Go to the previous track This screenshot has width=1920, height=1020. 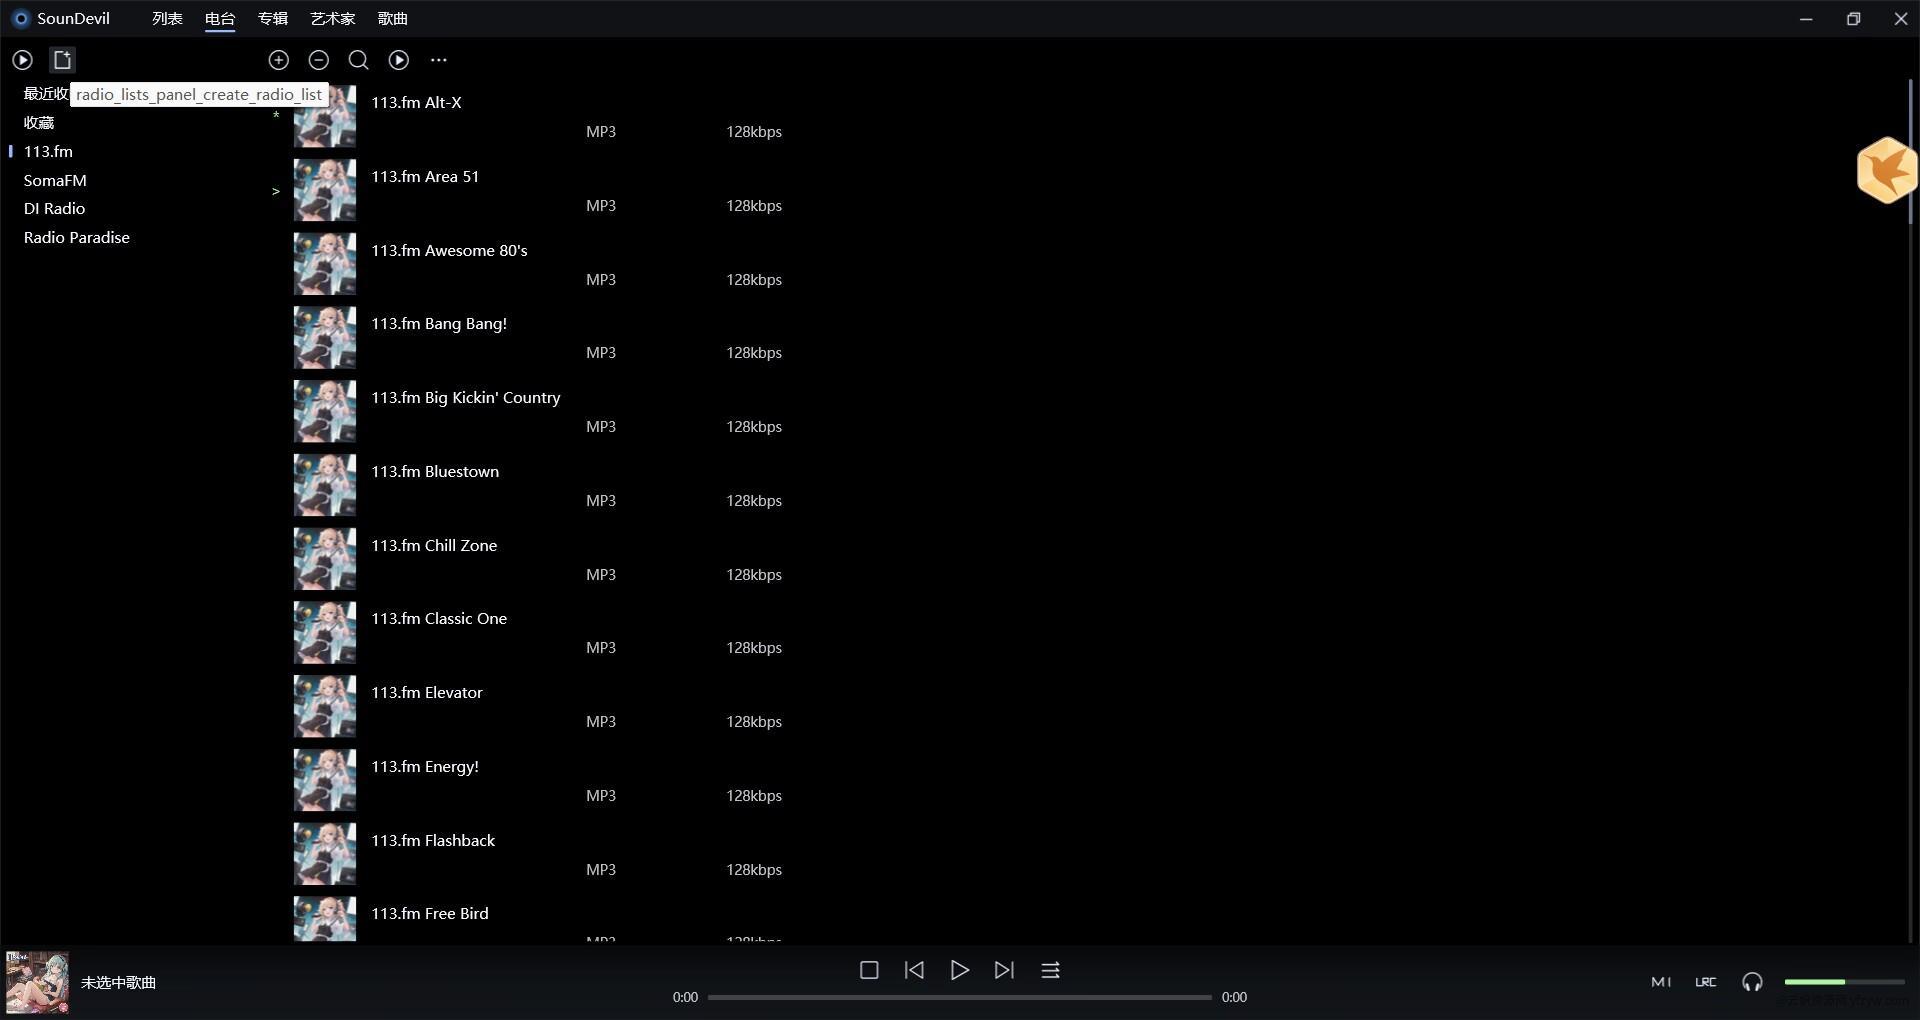click(x=914, y=970)
